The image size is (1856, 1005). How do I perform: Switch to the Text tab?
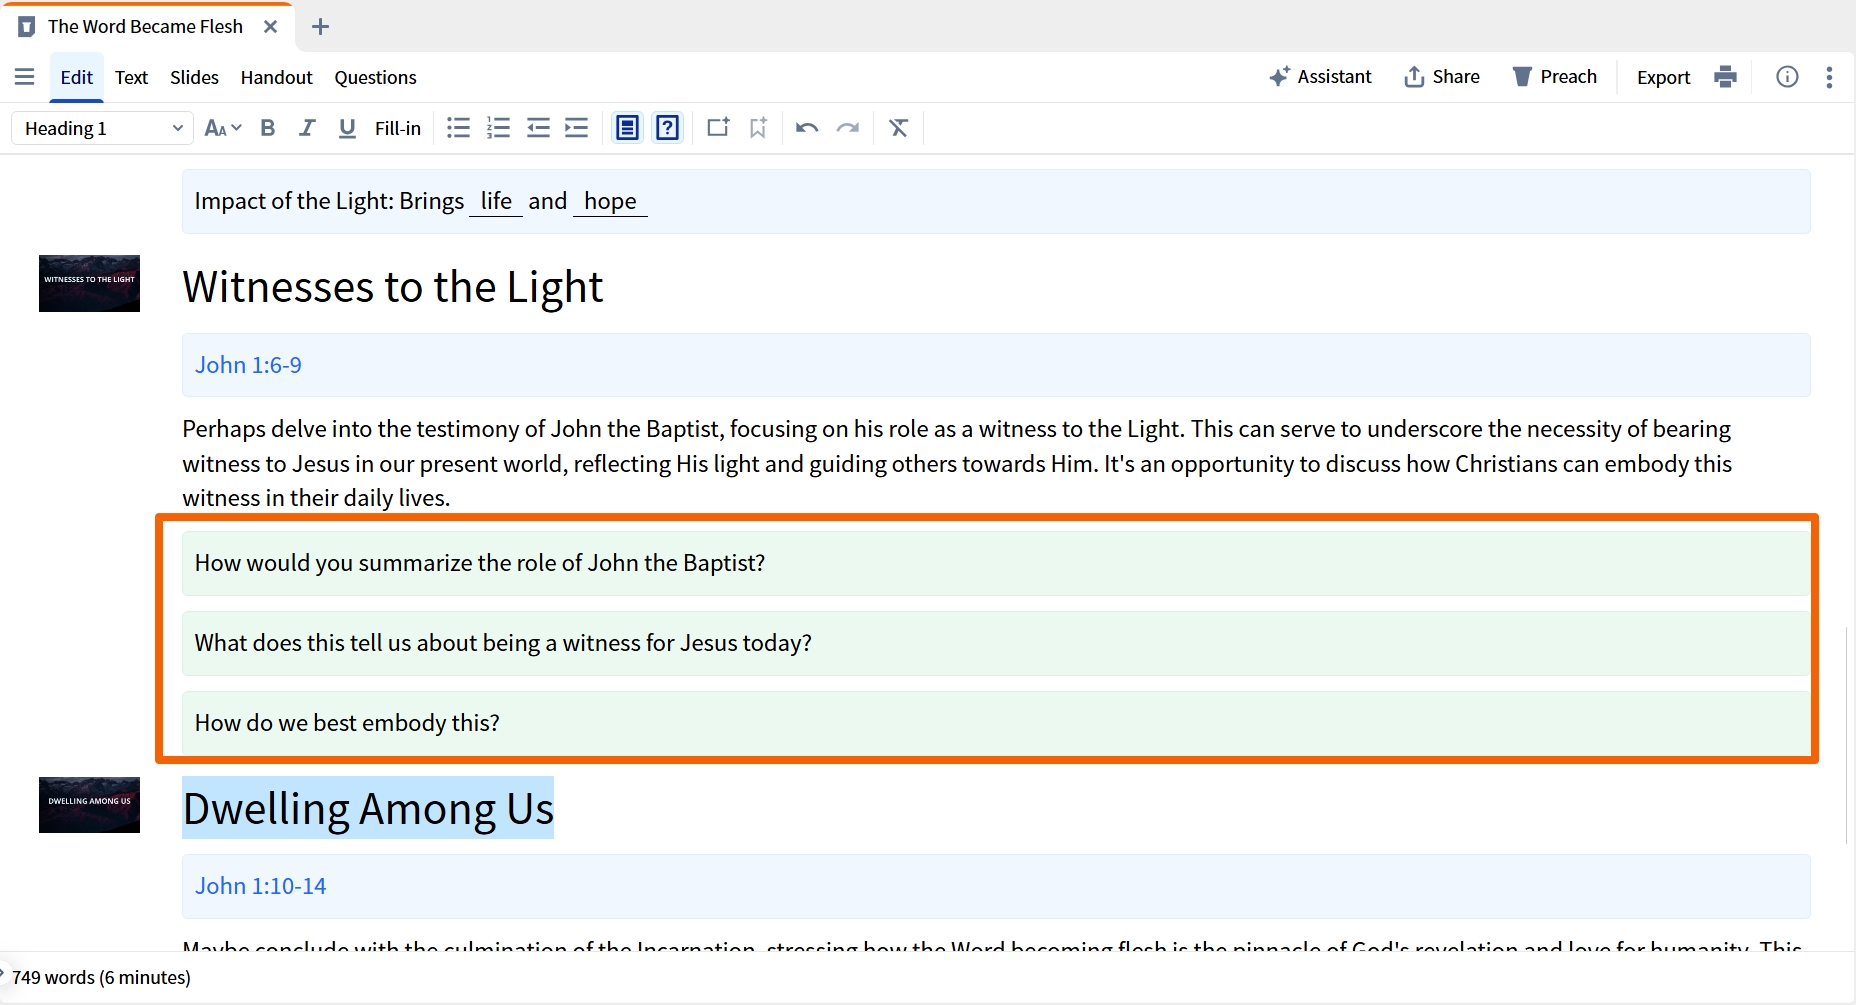pyautogui.click(x=131, y=77)
